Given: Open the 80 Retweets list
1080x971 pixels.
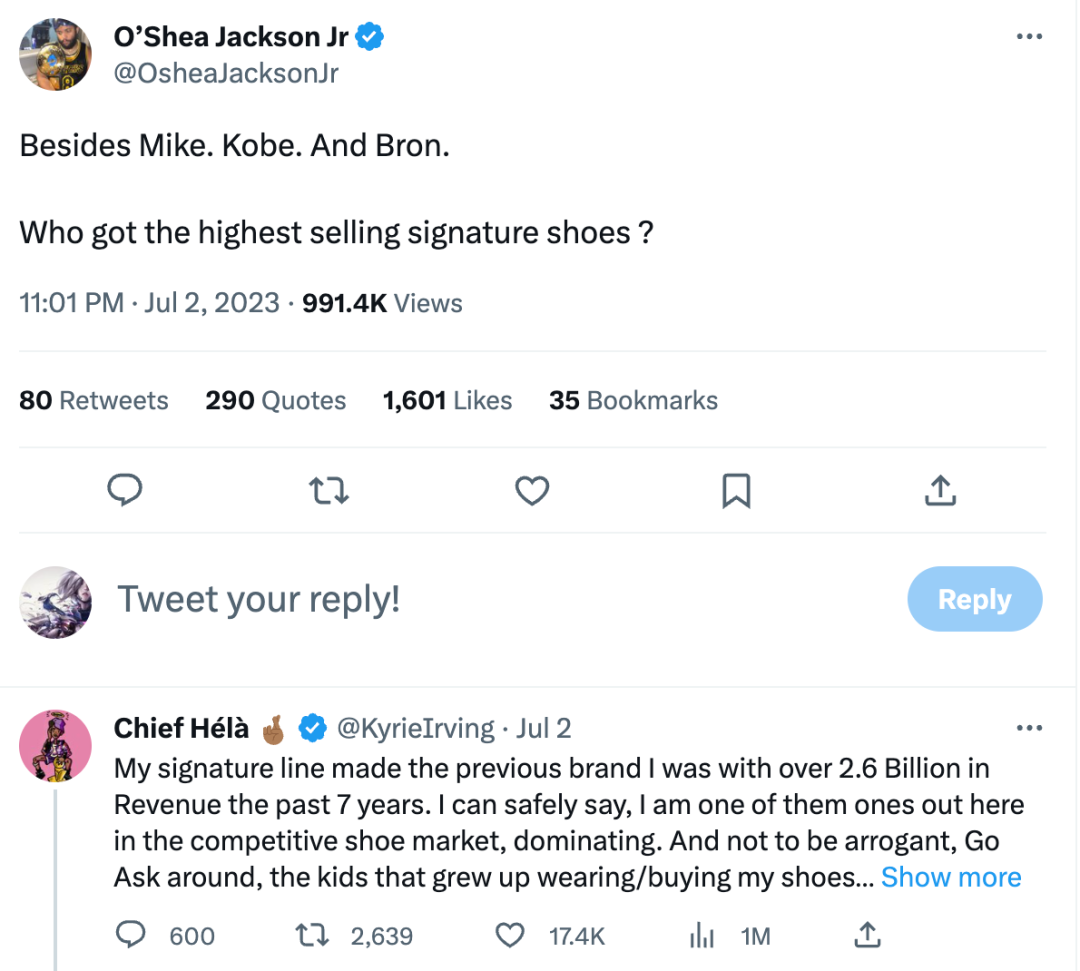Looking at the screenshot, I should [94, 401].
